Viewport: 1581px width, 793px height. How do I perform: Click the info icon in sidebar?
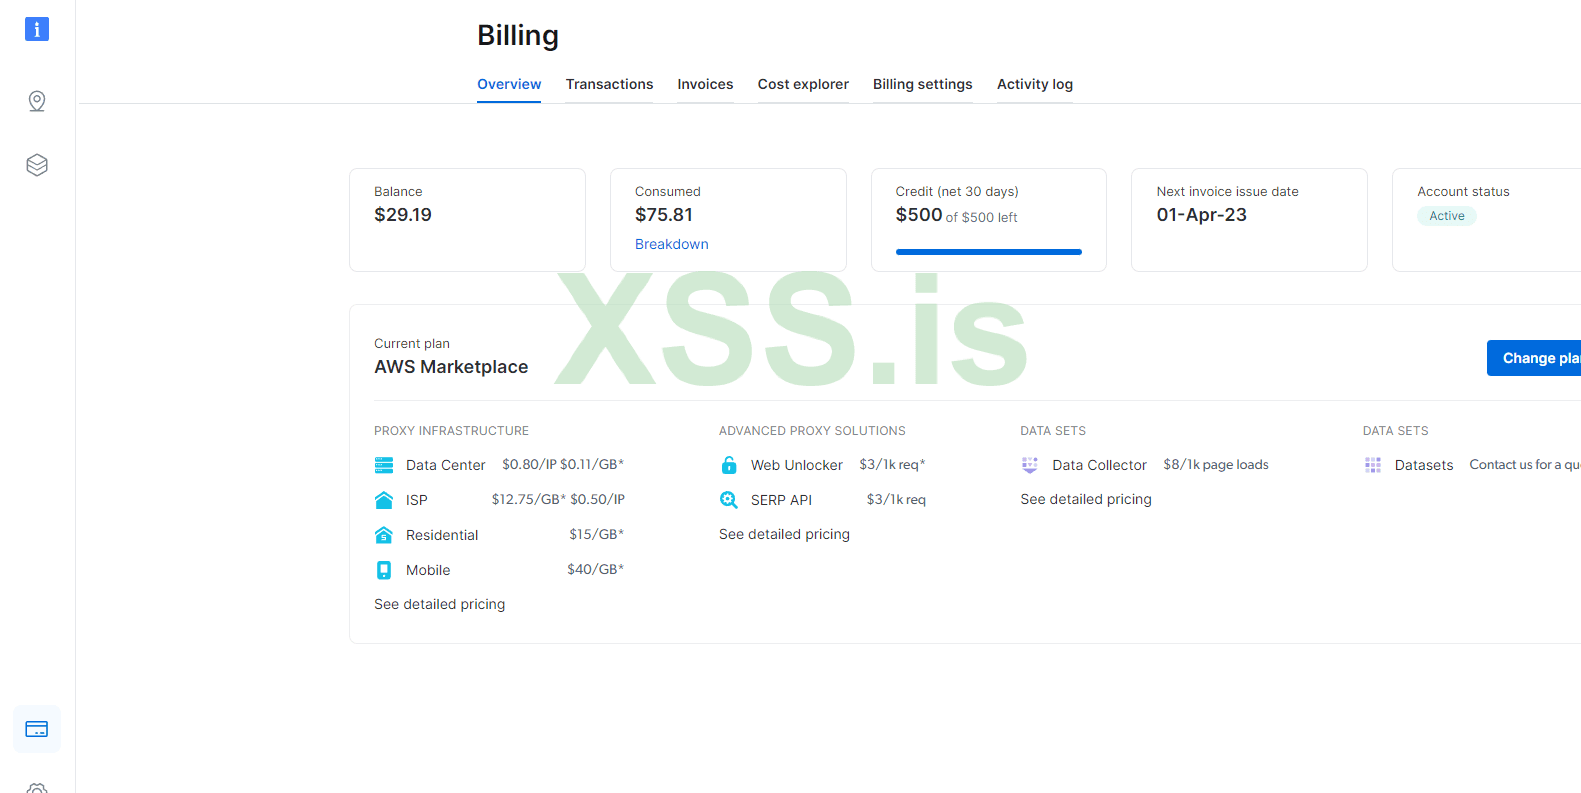point(37,29)
